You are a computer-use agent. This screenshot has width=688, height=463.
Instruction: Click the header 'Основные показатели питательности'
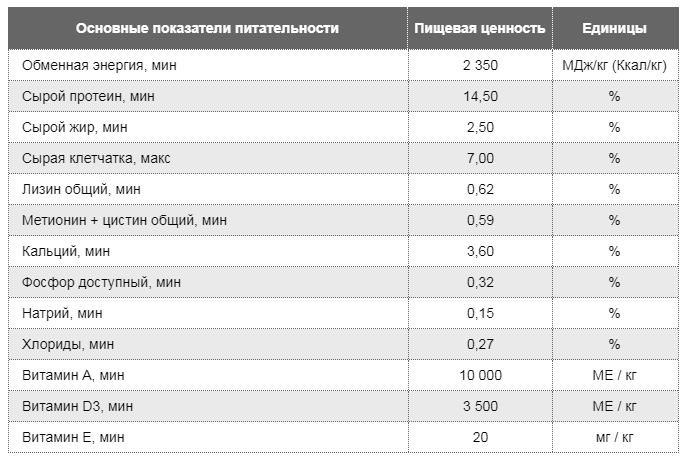tap(207, 29)
